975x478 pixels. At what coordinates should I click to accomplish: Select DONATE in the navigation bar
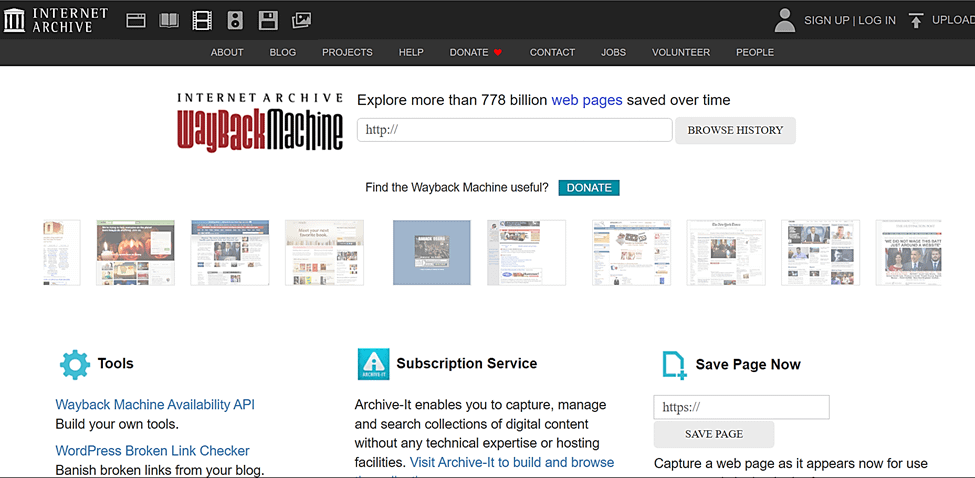point(469,52)
